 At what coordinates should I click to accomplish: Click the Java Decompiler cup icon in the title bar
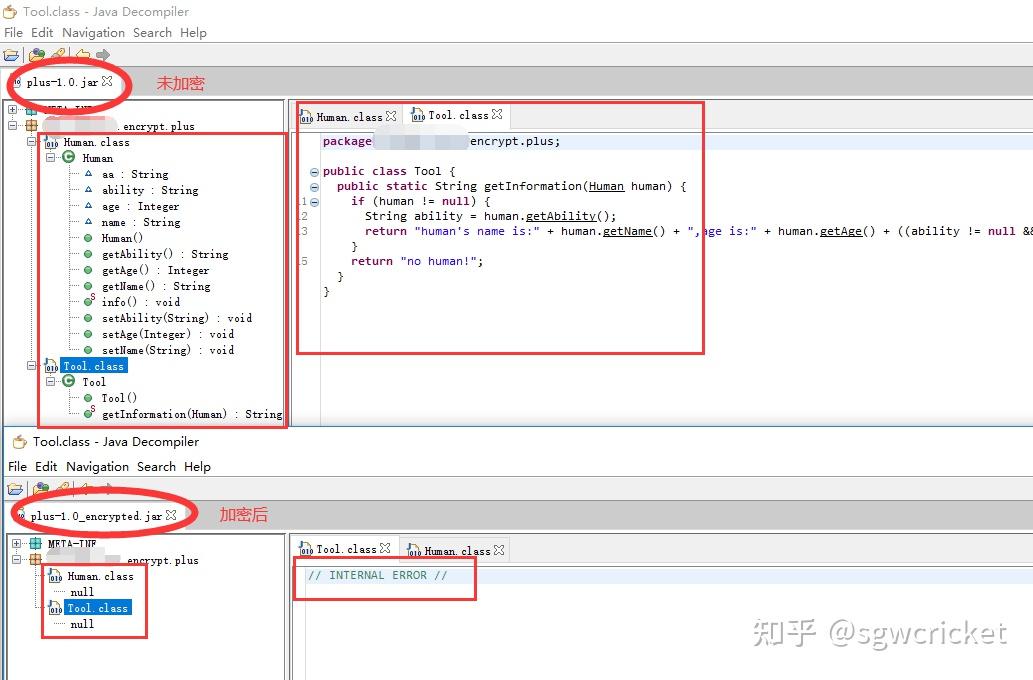9,11
